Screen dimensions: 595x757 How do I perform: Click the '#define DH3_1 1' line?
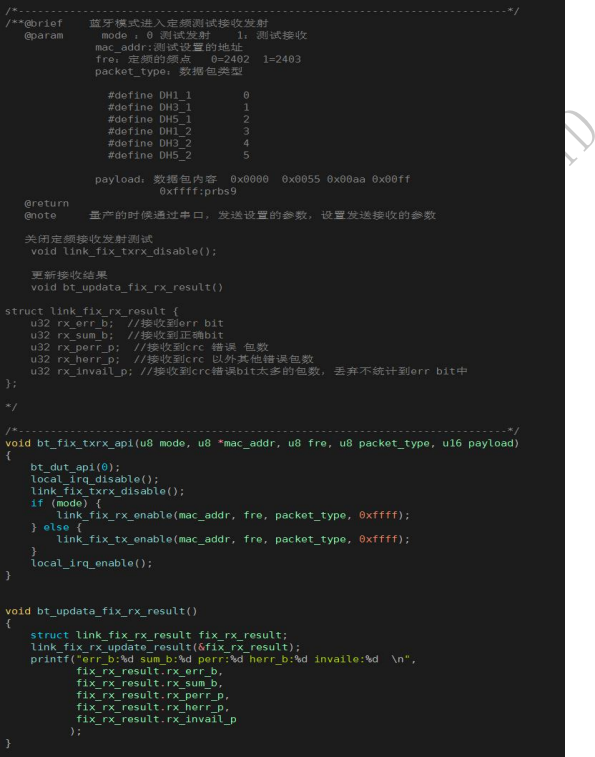coord(179,107)
